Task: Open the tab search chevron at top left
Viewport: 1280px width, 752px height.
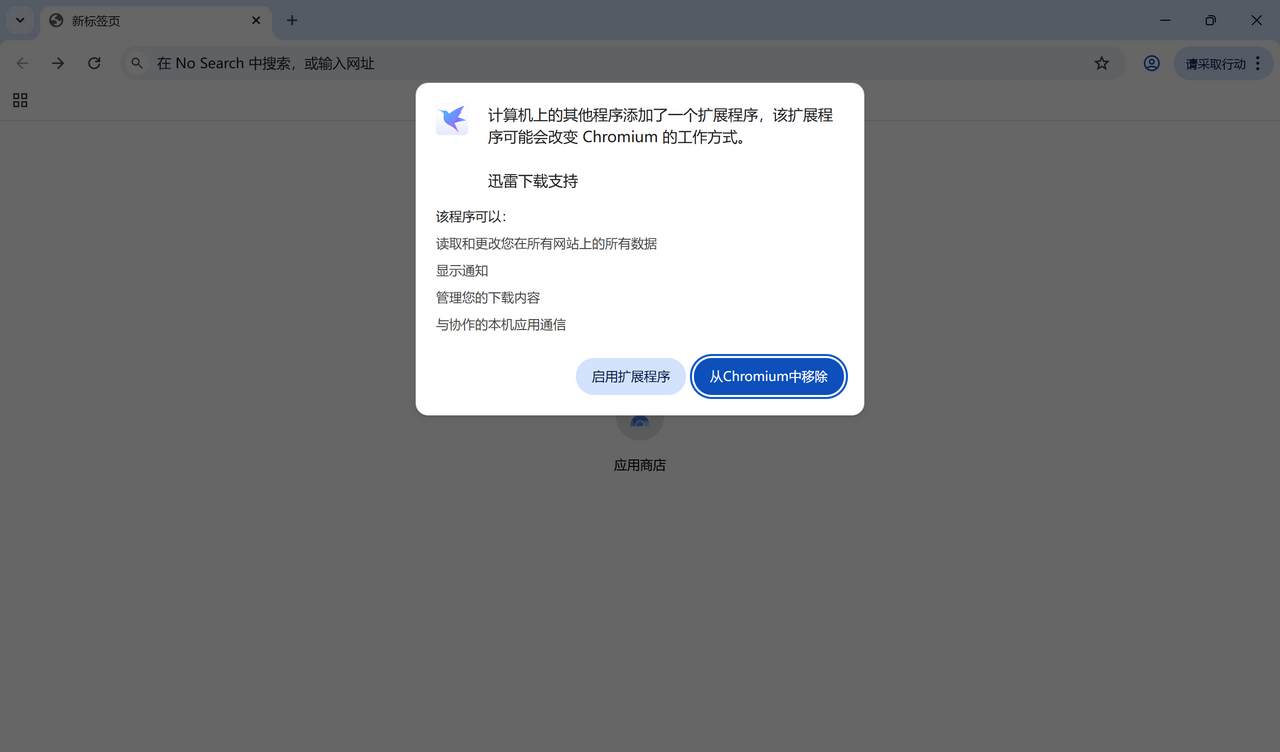Action: (20, 20)
